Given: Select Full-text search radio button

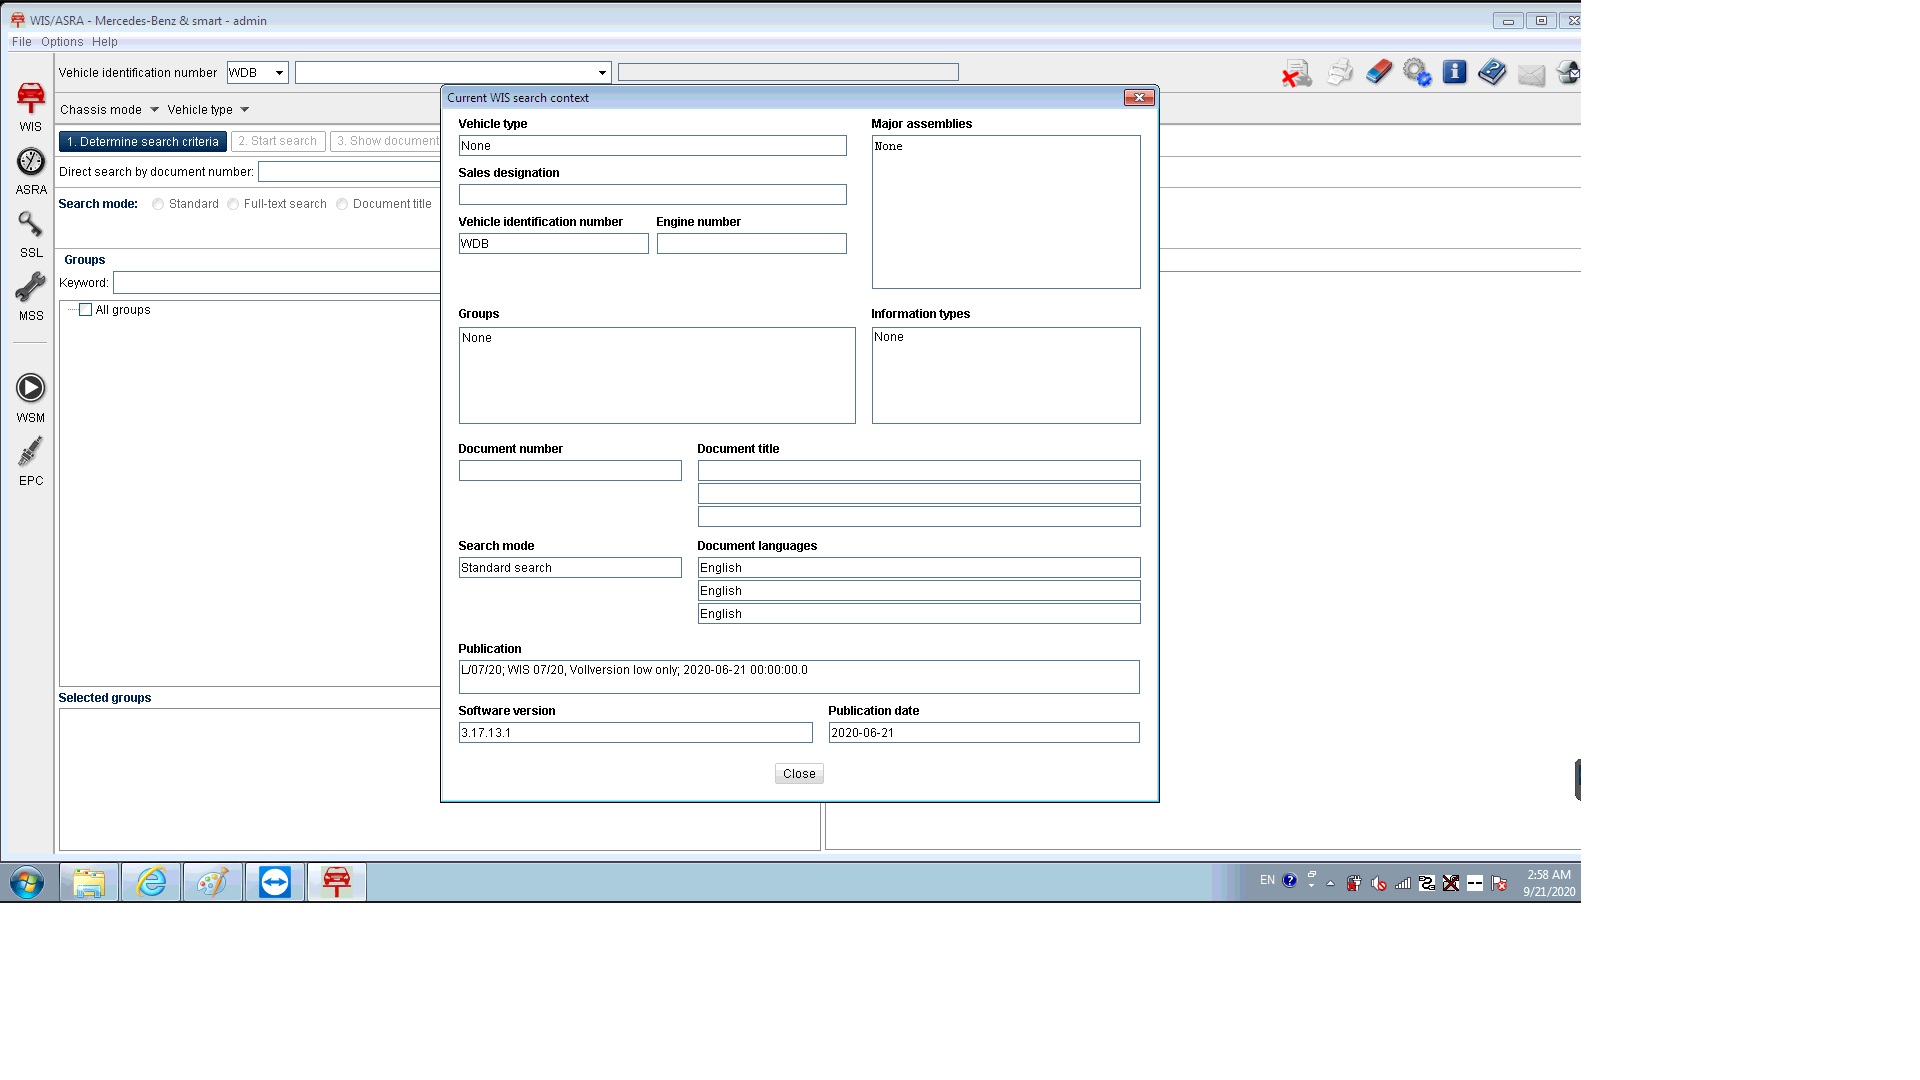Looking at the screenshot, I should [x=233, y=204].
